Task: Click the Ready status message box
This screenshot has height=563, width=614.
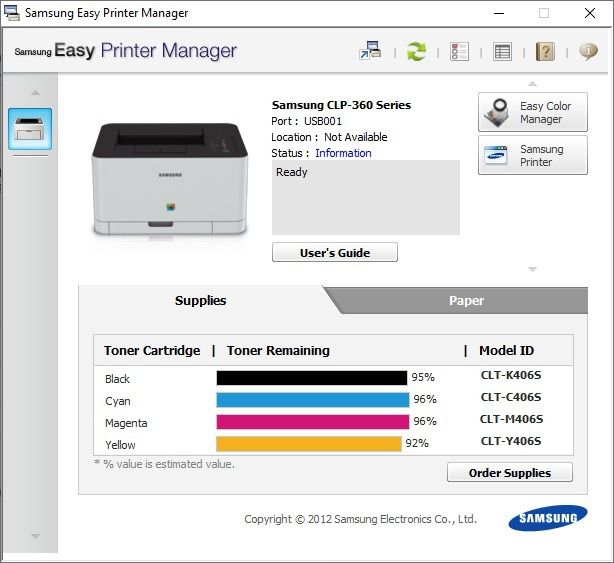Action: (366, 197)
